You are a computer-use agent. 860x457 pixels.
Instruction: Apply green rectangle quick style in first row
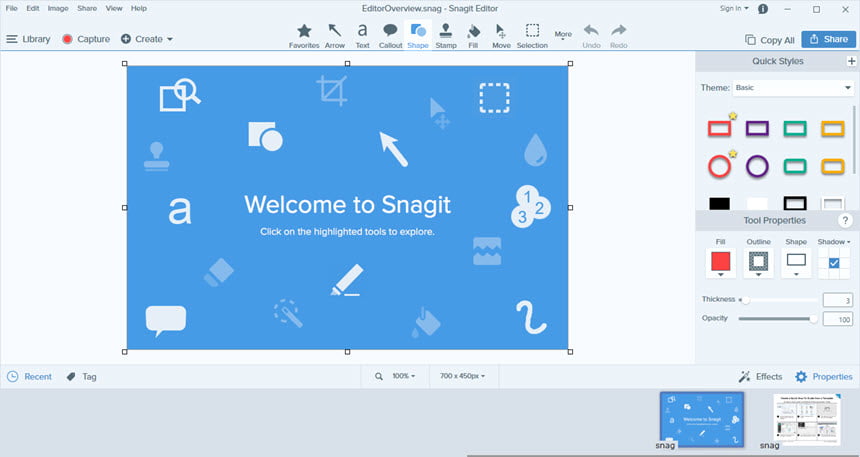tap(795, 128)
